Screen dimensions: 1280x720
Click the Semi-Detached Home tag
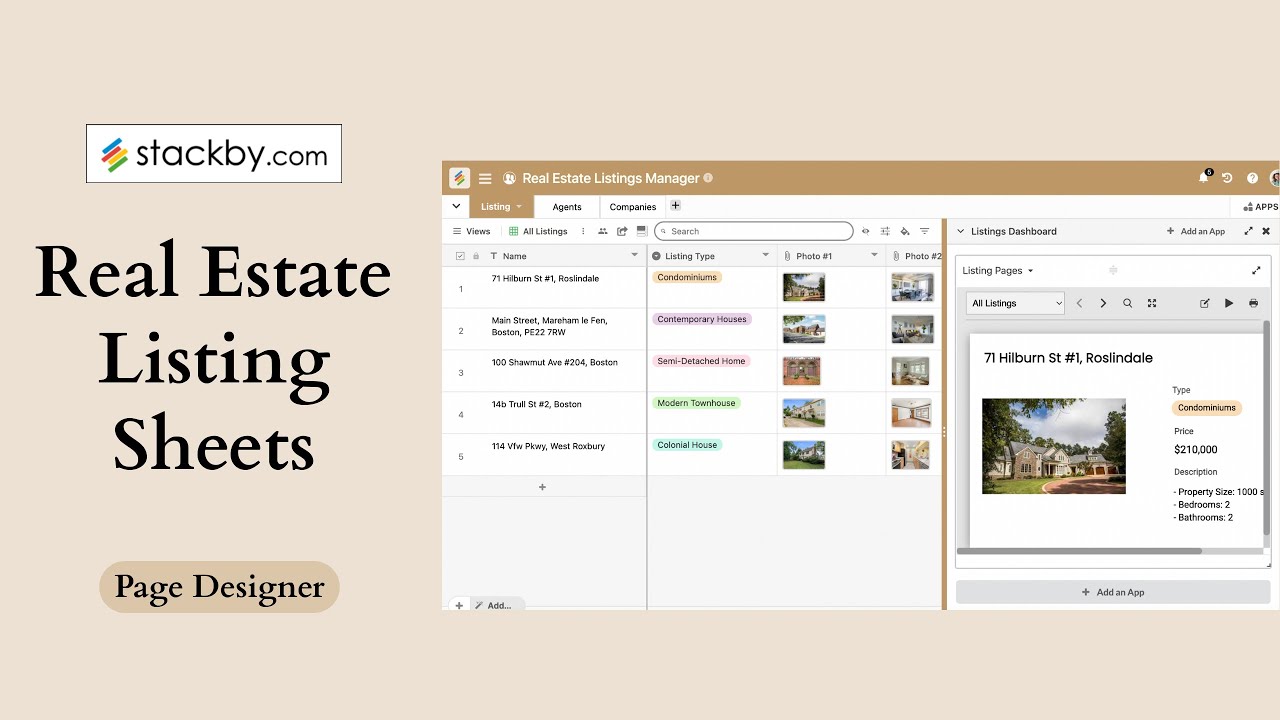point(701,361)
